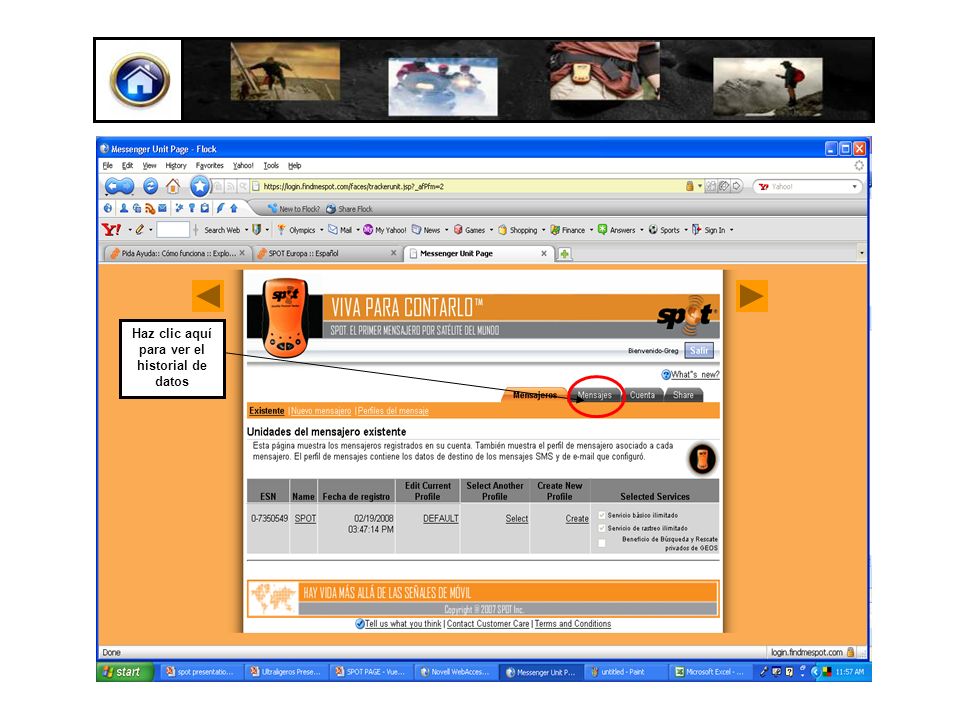Open the blog editor feather icon

click(x=220, y=208)
